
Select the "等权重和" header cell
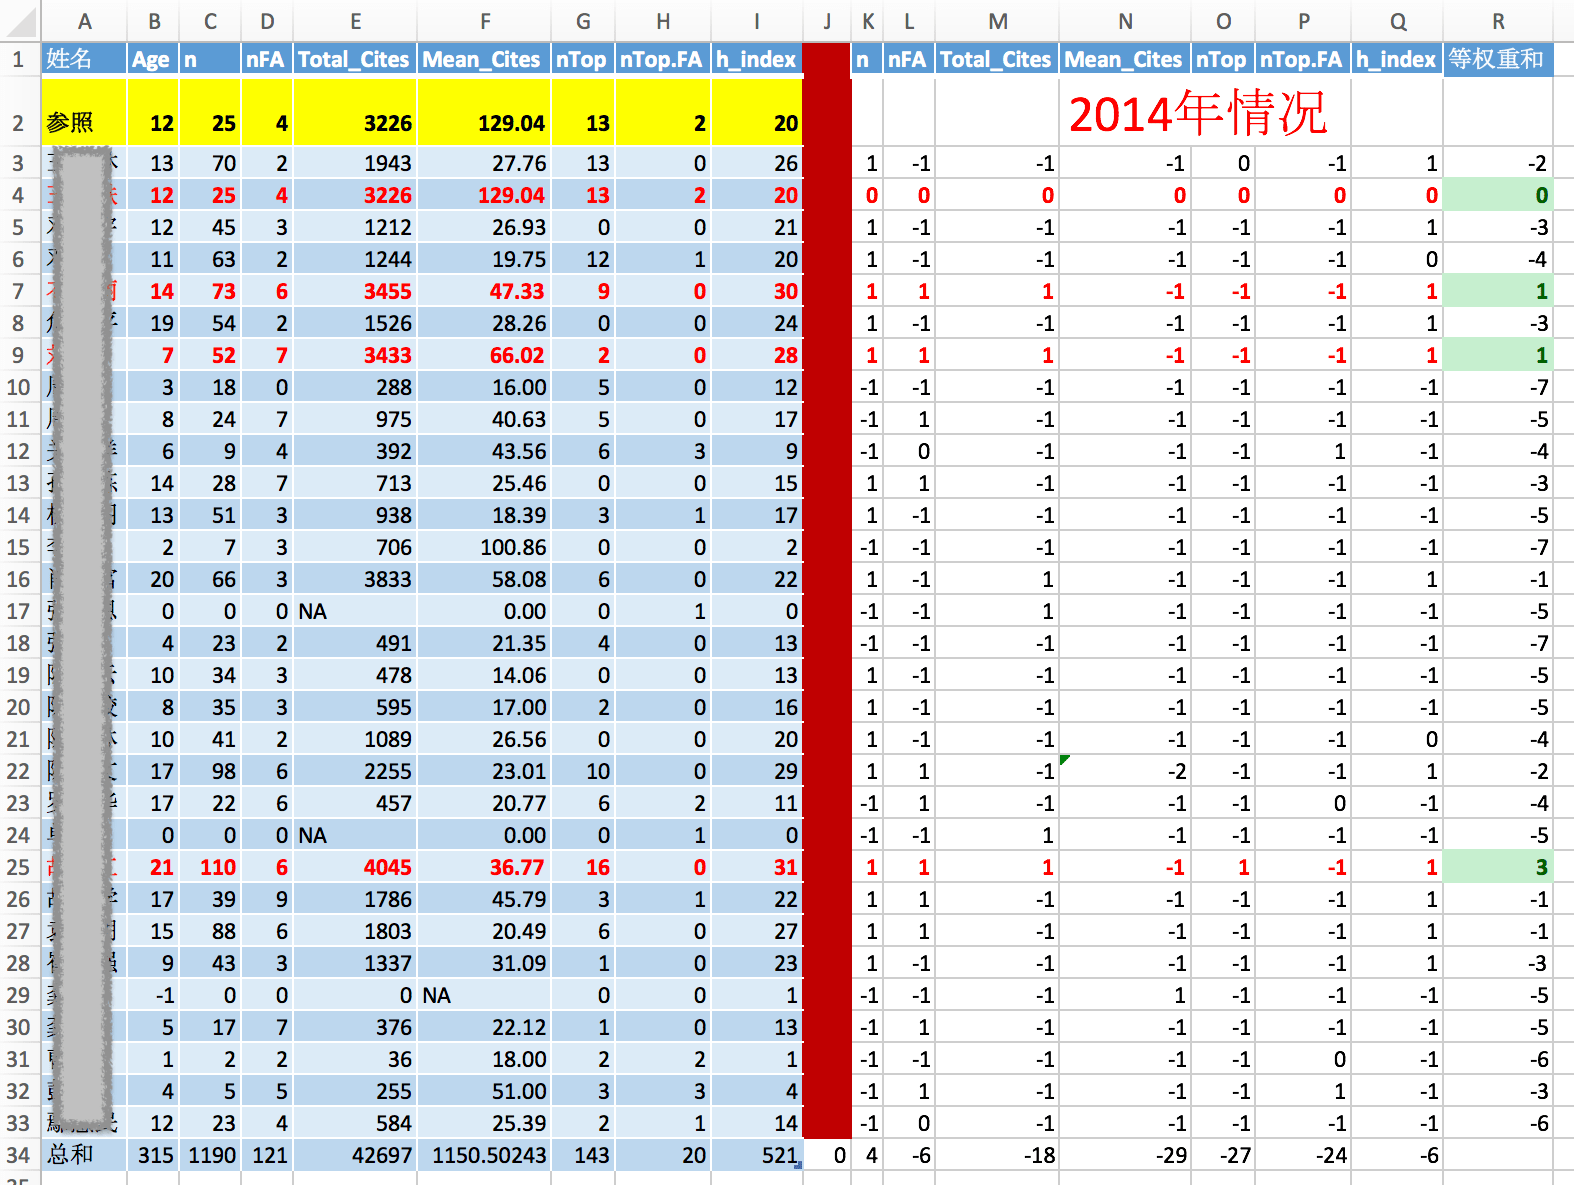pyautogui.click(x=1496, y=59)
